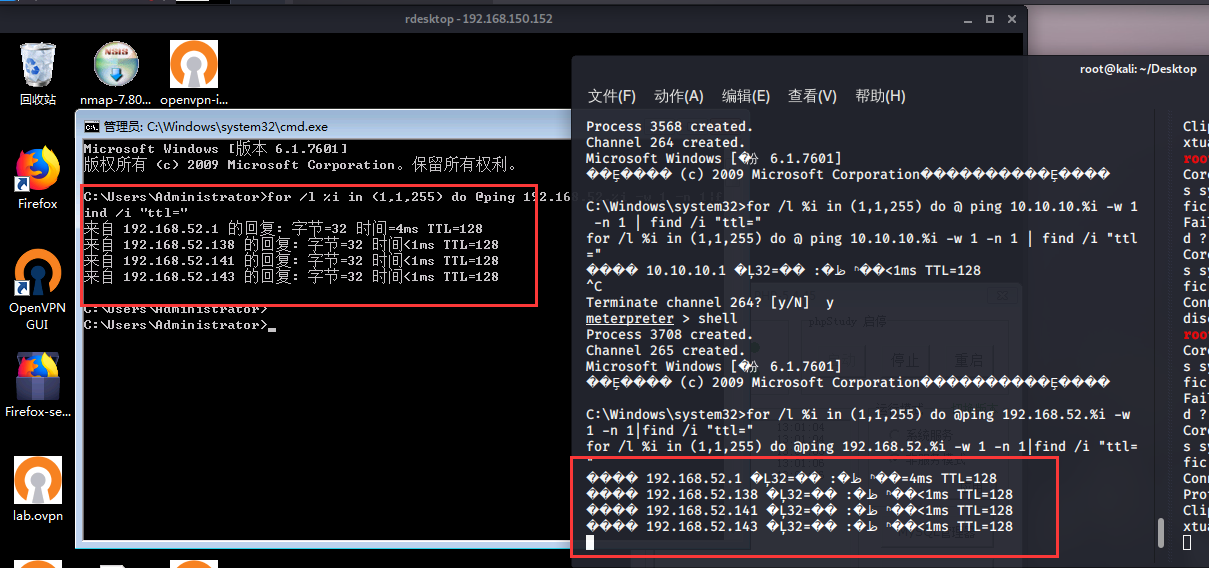Click the 192.168.52.138 line in Kali terminal
The height and width of the screenshot is (568, 1209).
(799, 495)
